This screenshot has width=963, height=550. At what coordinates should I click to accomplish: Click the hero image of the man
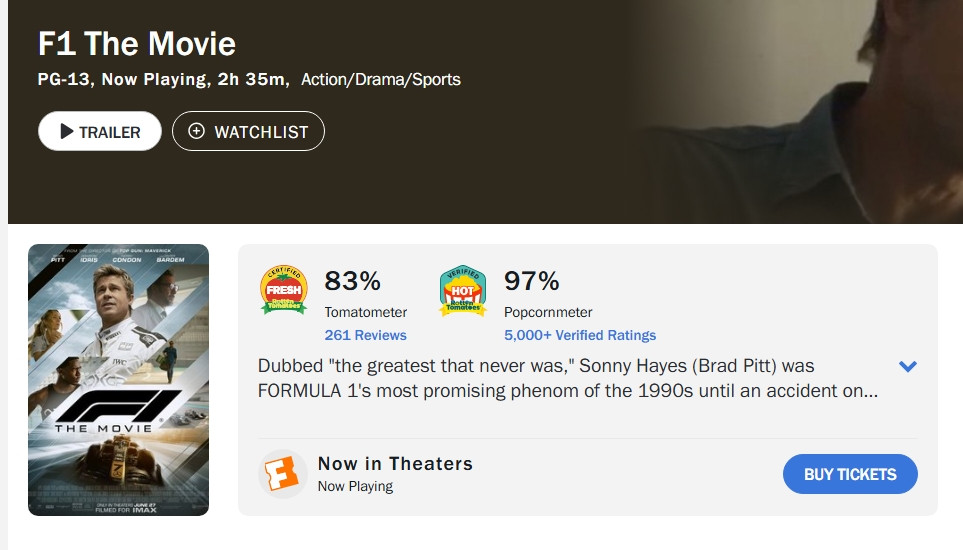[800, 110]
